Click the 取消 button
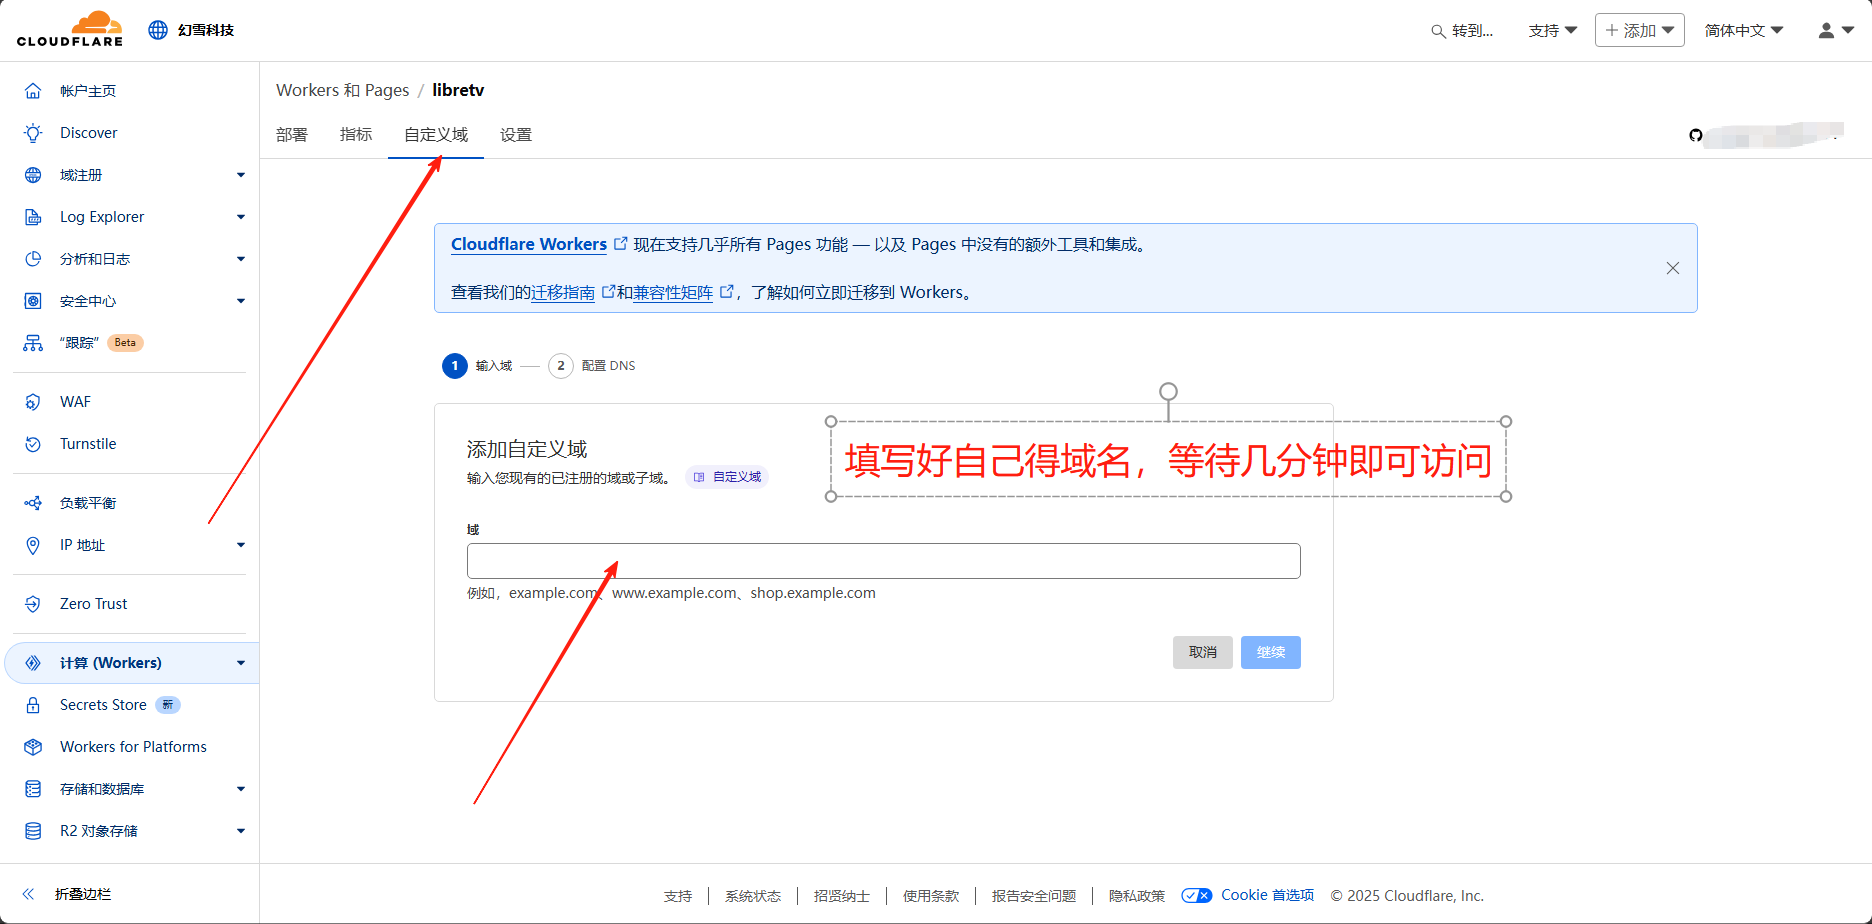This screenshot has height=924, width=1872. click(1203, 652)
